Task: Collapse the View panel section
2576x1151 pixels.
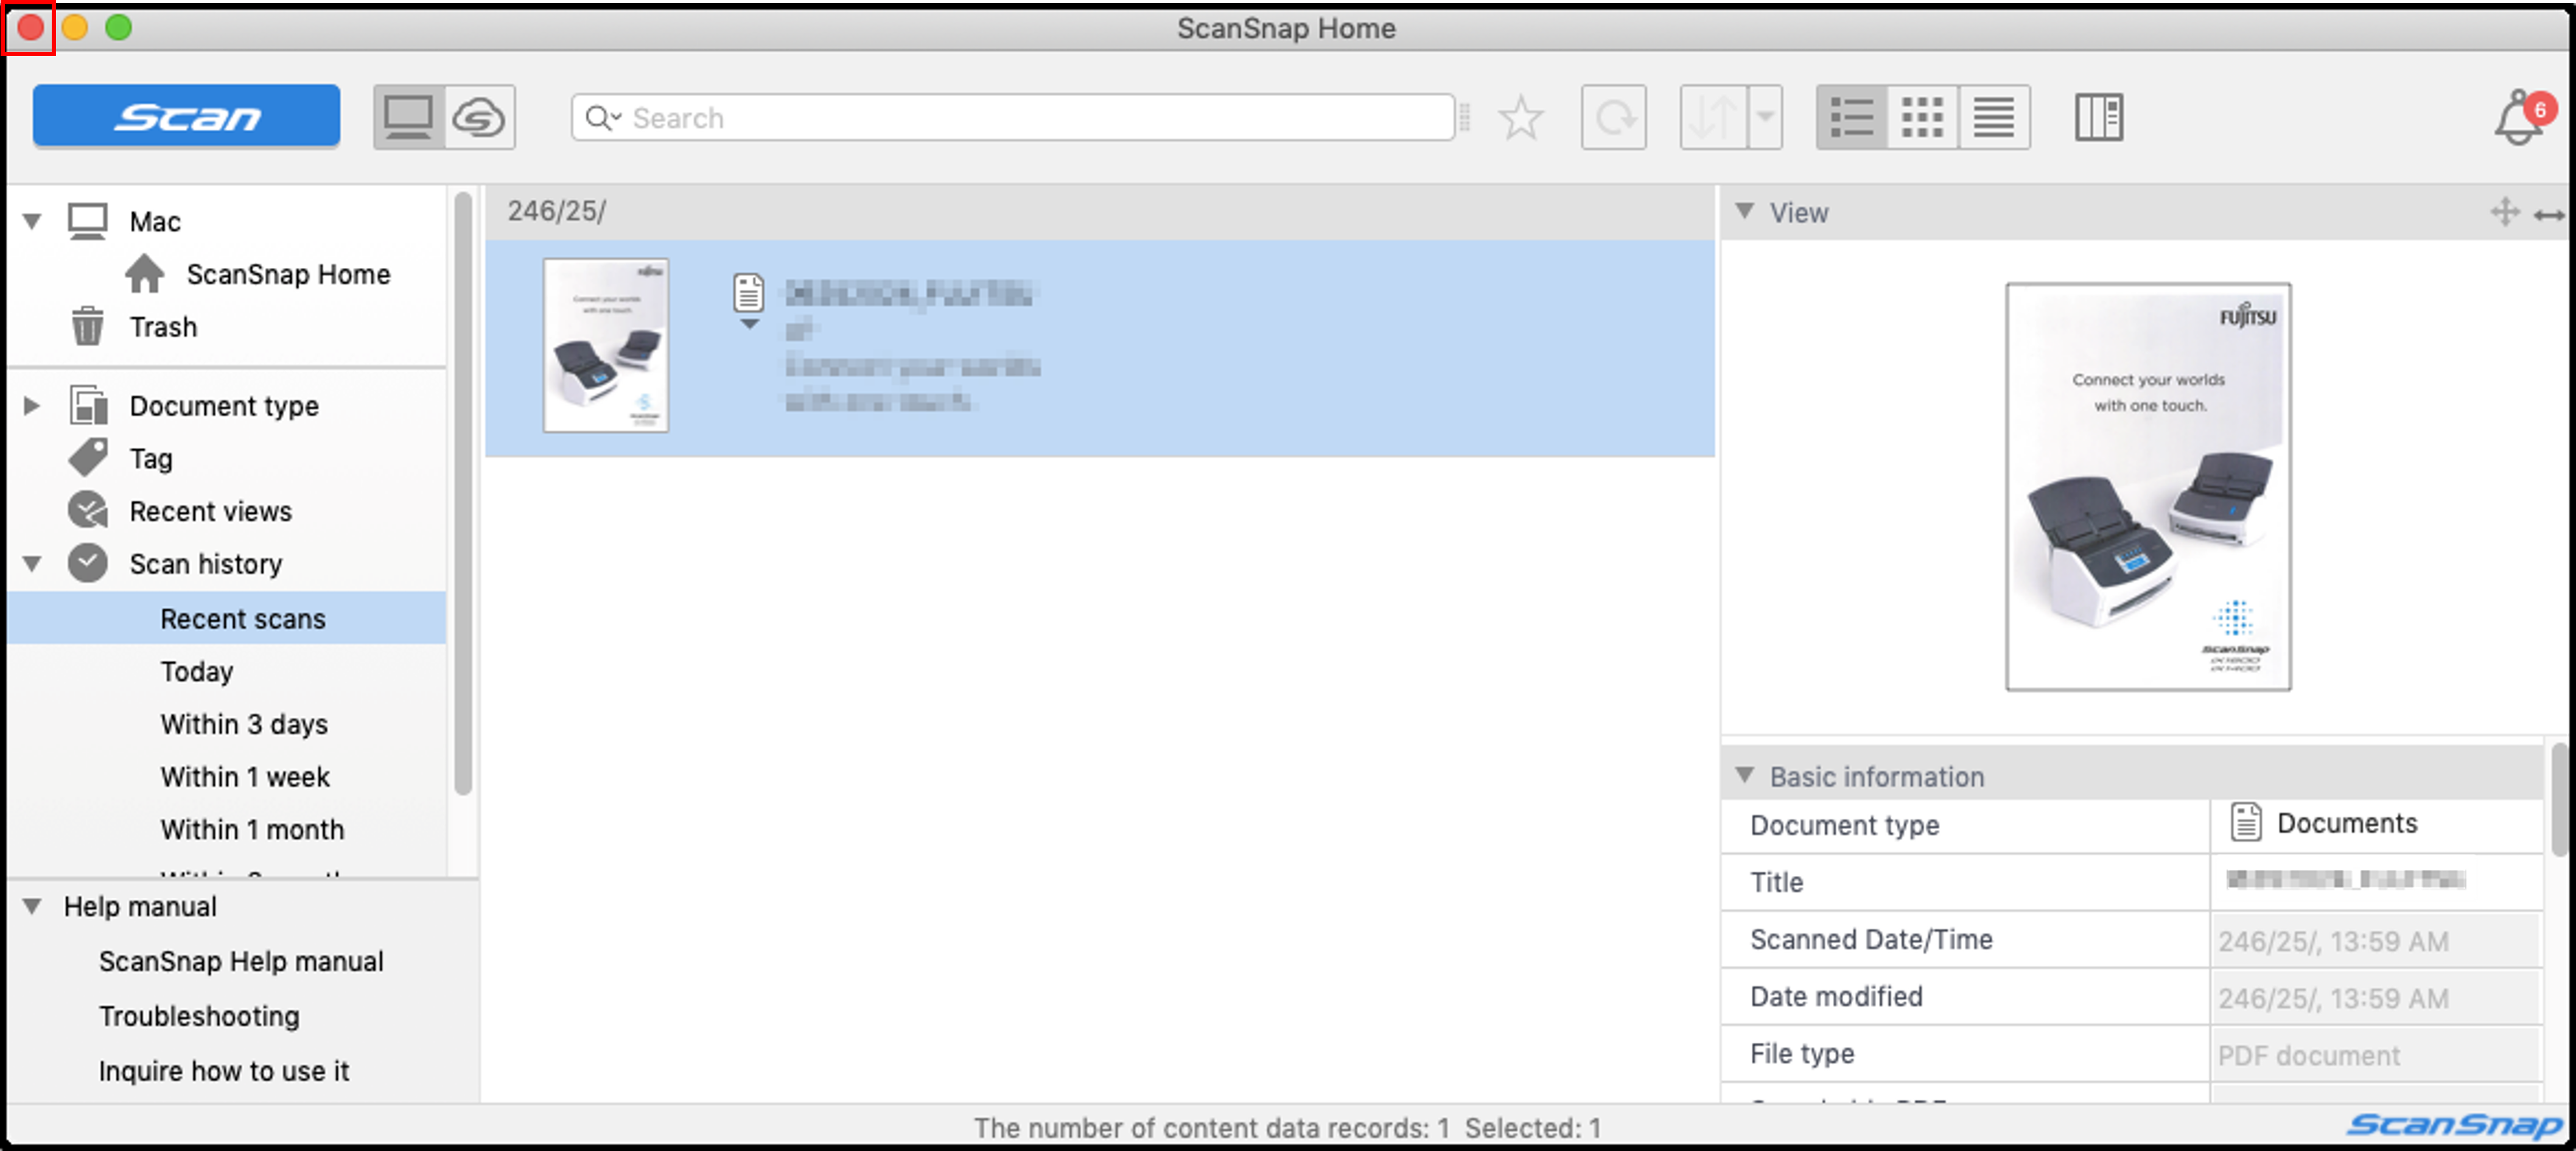Action: [1745, 211]
